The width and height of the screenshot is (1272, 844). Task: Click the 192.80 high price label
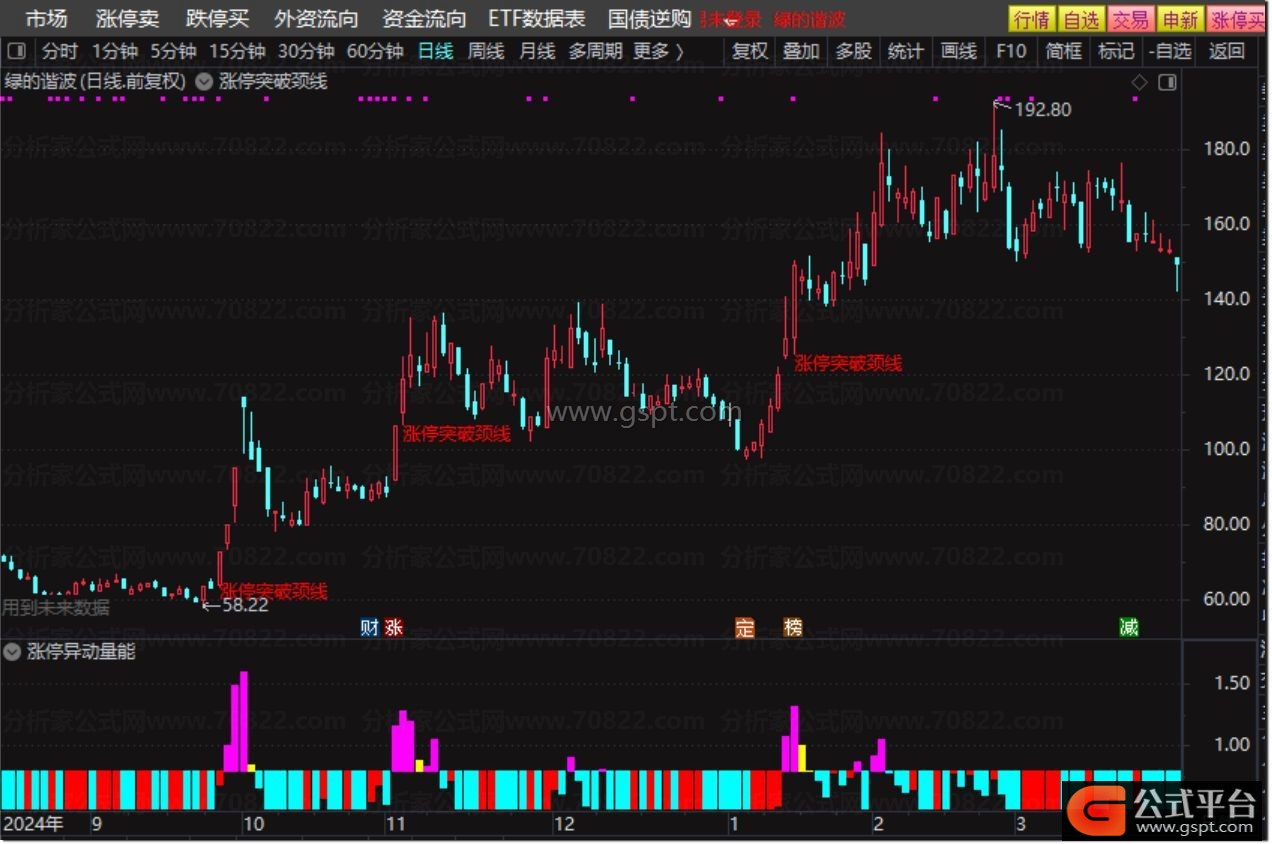(1042, 110)
